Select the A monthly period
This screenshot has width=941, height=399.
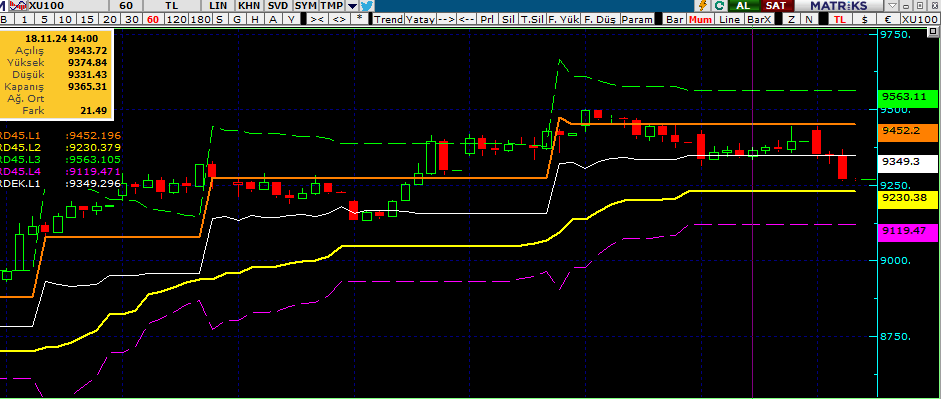click(273, 19)
